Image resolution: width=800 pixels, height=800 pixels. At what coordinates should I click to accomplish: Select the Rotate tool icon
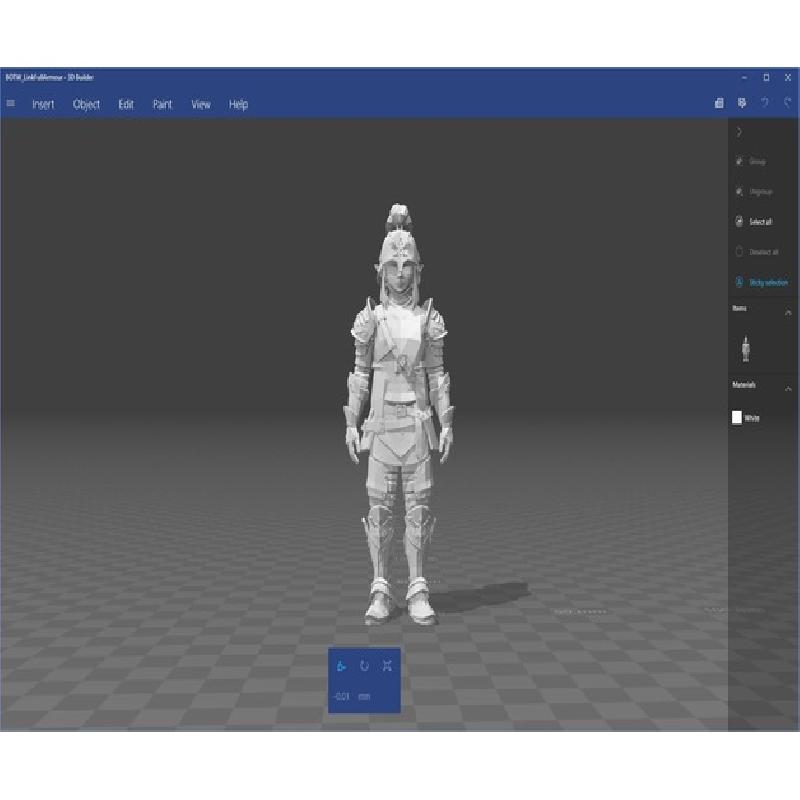[364, 666]
